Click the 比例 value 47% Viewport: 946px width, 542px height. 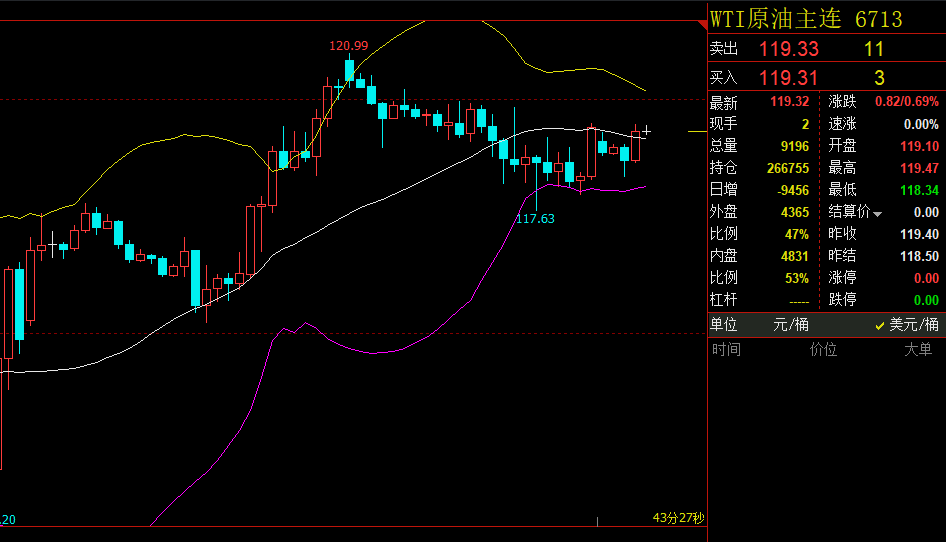pyautogui.click(x=796, y=234)
